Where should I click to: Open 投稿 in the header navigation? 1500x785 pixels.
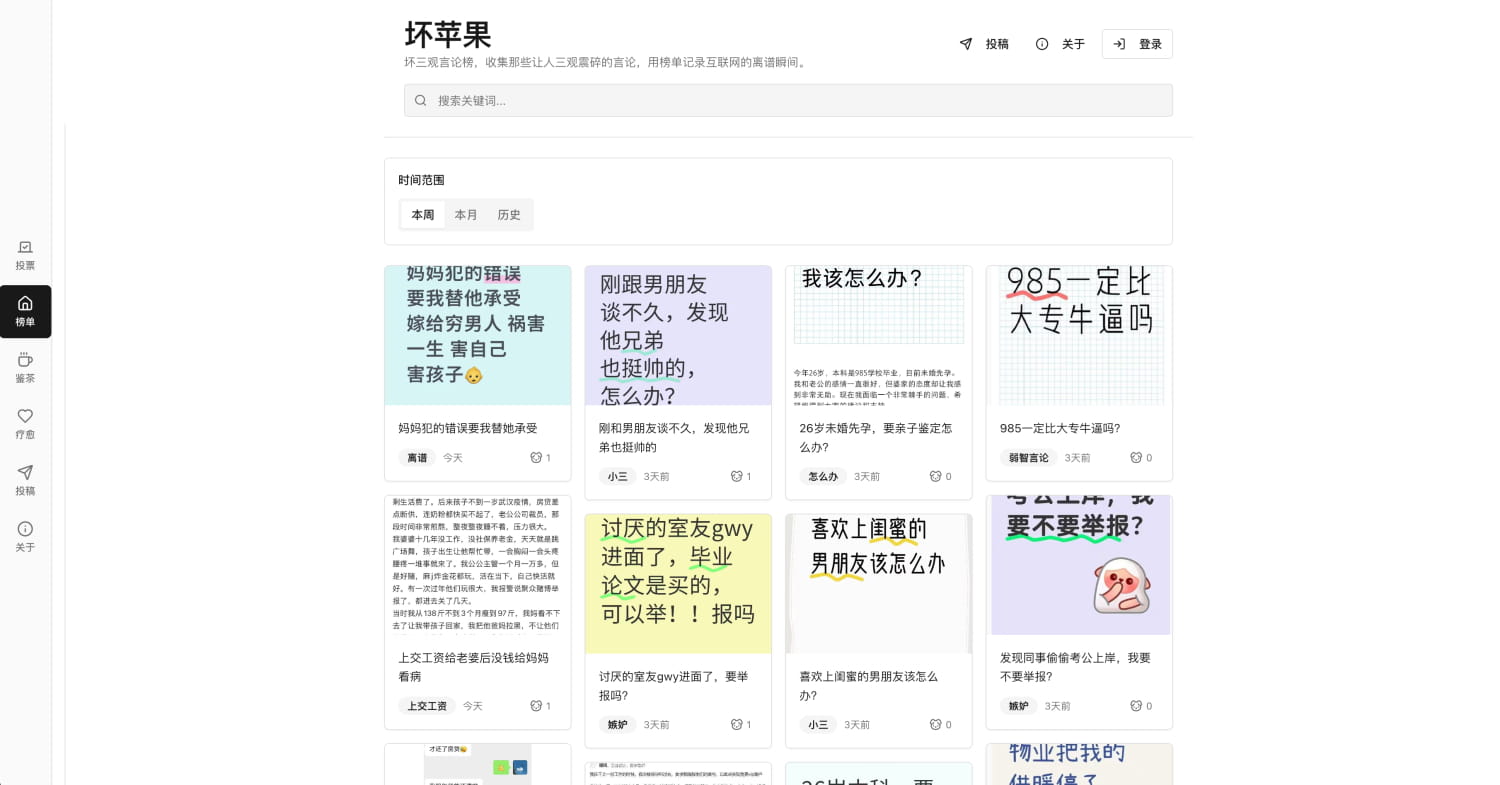coord(984,44)
